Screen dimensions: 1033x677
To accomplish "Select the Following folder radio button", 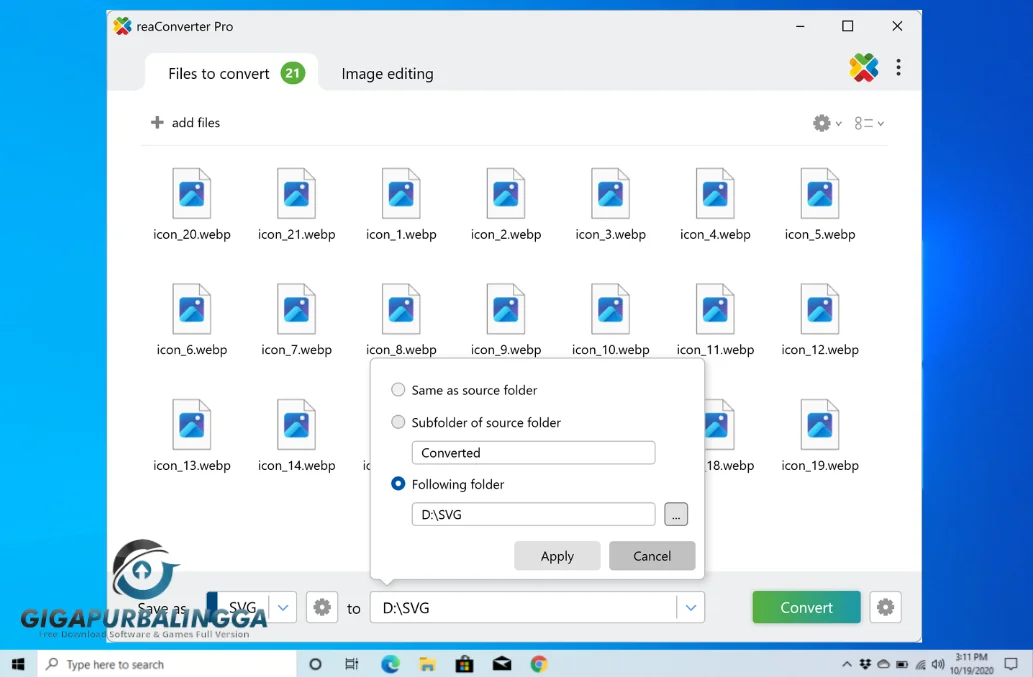I will pyautogui.click(x=398, y=484).
